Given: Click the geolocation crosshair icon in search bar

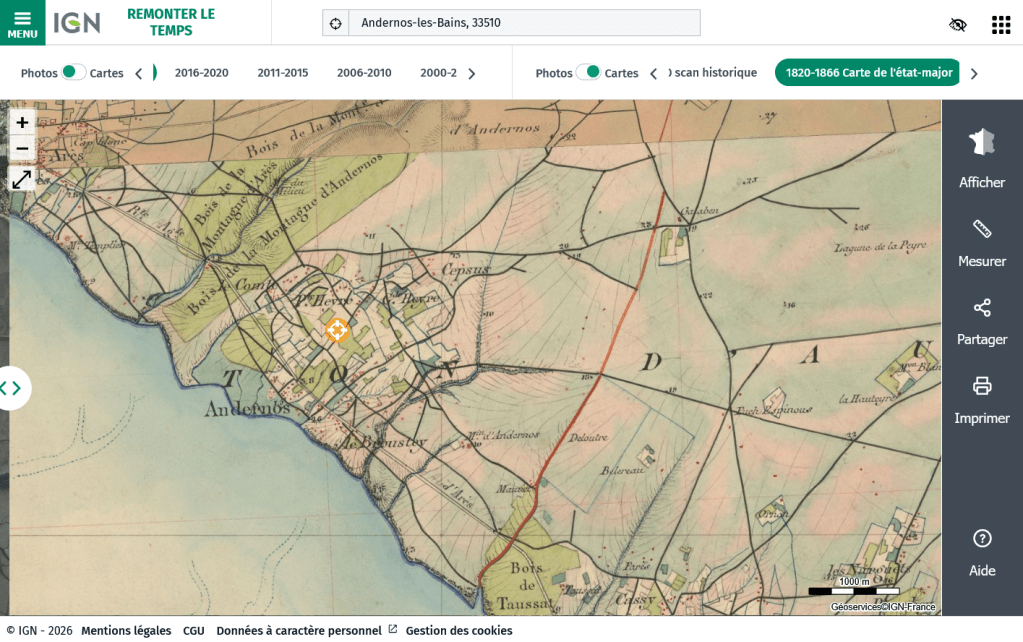Looking at the screenshot, I should (x=336, y=23).
